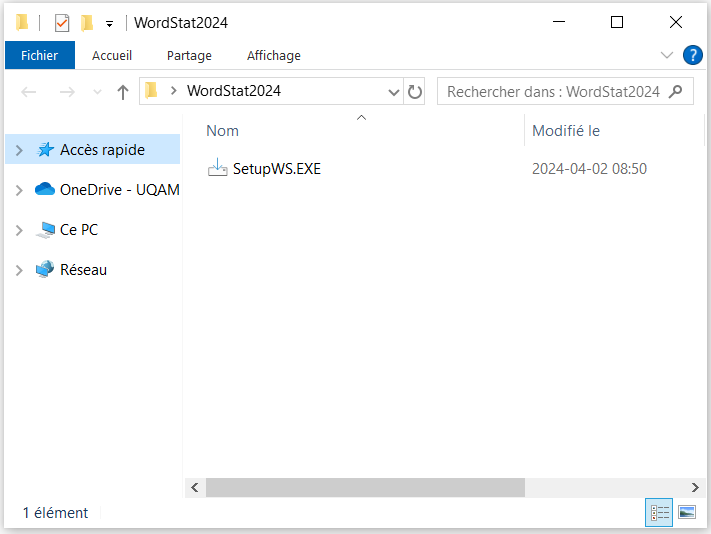Click the New Folder icon in title bar

[x=87, y=23]
